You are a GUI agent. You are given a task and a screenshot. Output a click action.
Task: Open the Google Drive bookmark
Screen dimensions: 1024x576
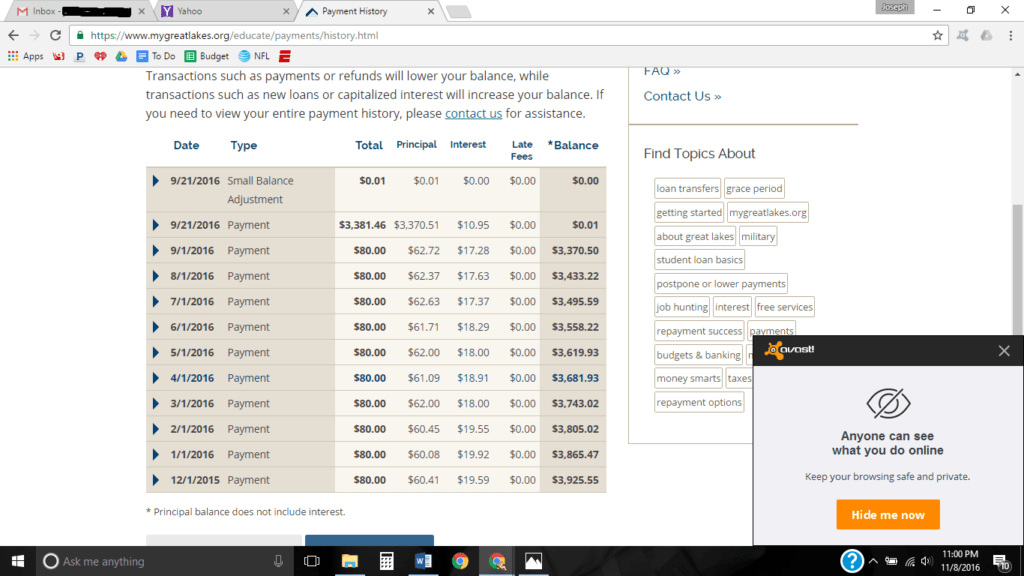pos(122,56)
